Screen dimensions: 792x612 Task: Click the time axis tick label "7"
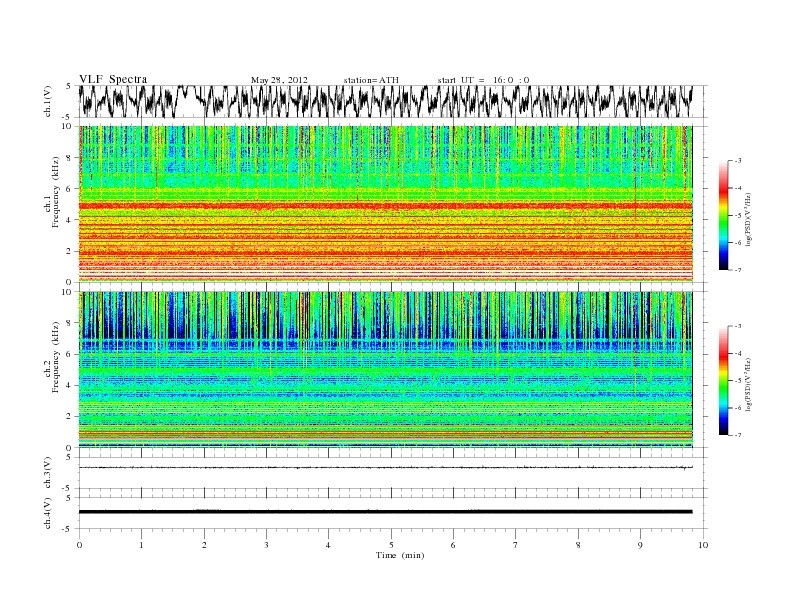[516, 545]
